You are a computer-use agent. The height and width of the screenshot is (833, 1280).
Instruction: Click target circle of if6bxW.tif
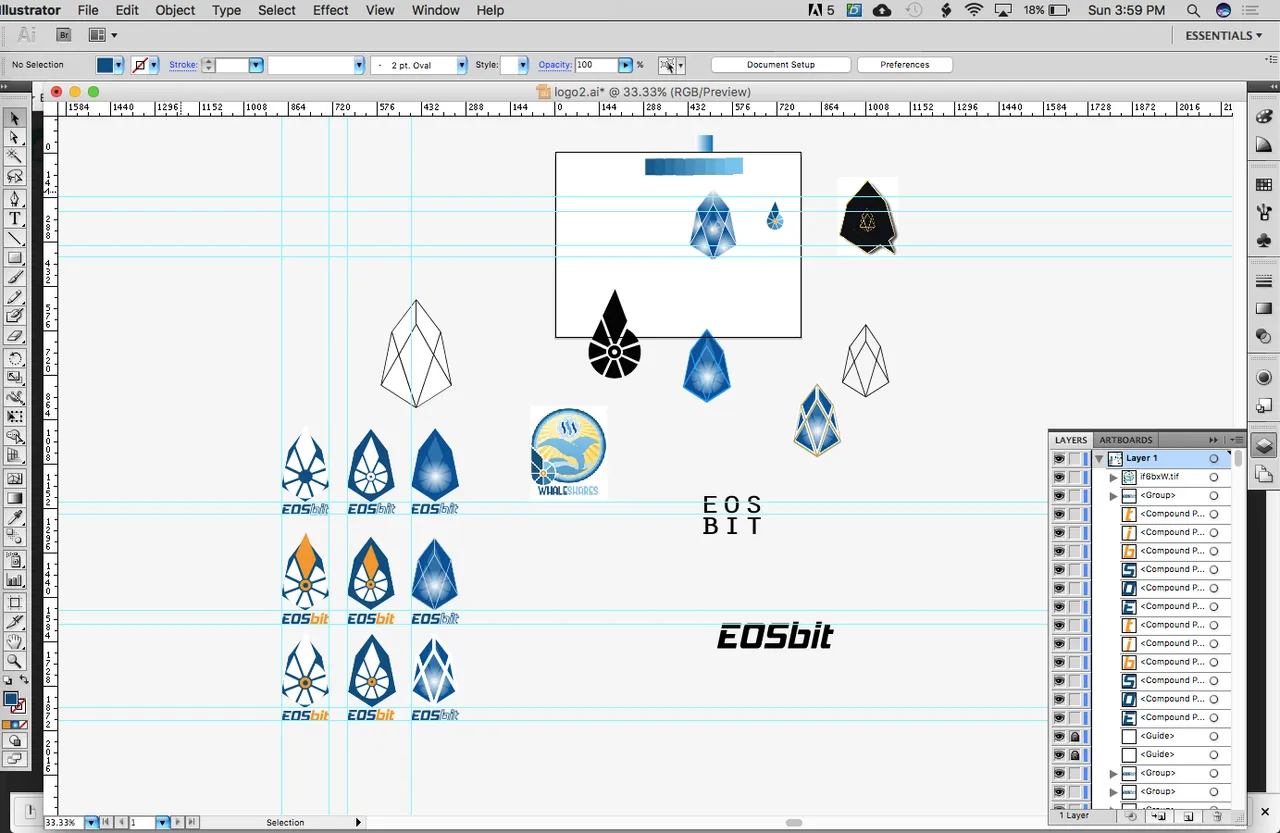point(1214,477)
